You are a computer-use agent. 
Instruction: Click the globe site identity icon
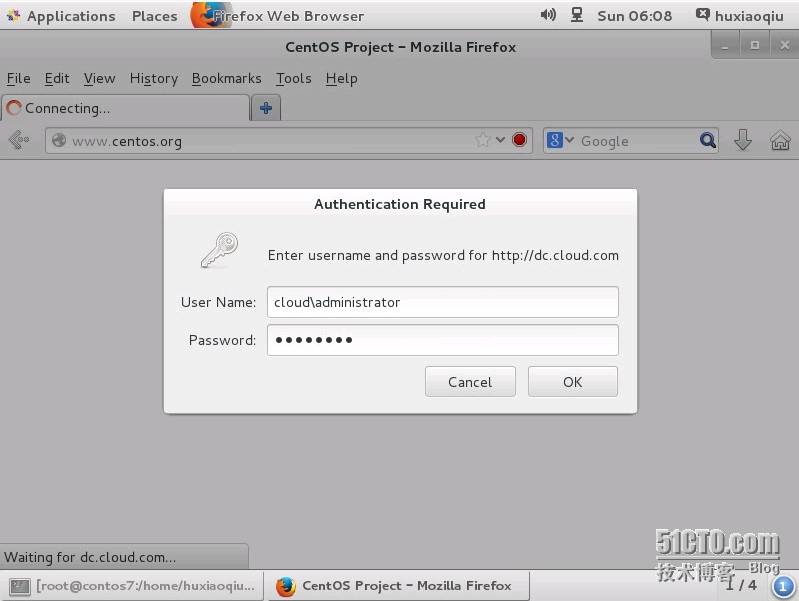(x=59, y=140)
